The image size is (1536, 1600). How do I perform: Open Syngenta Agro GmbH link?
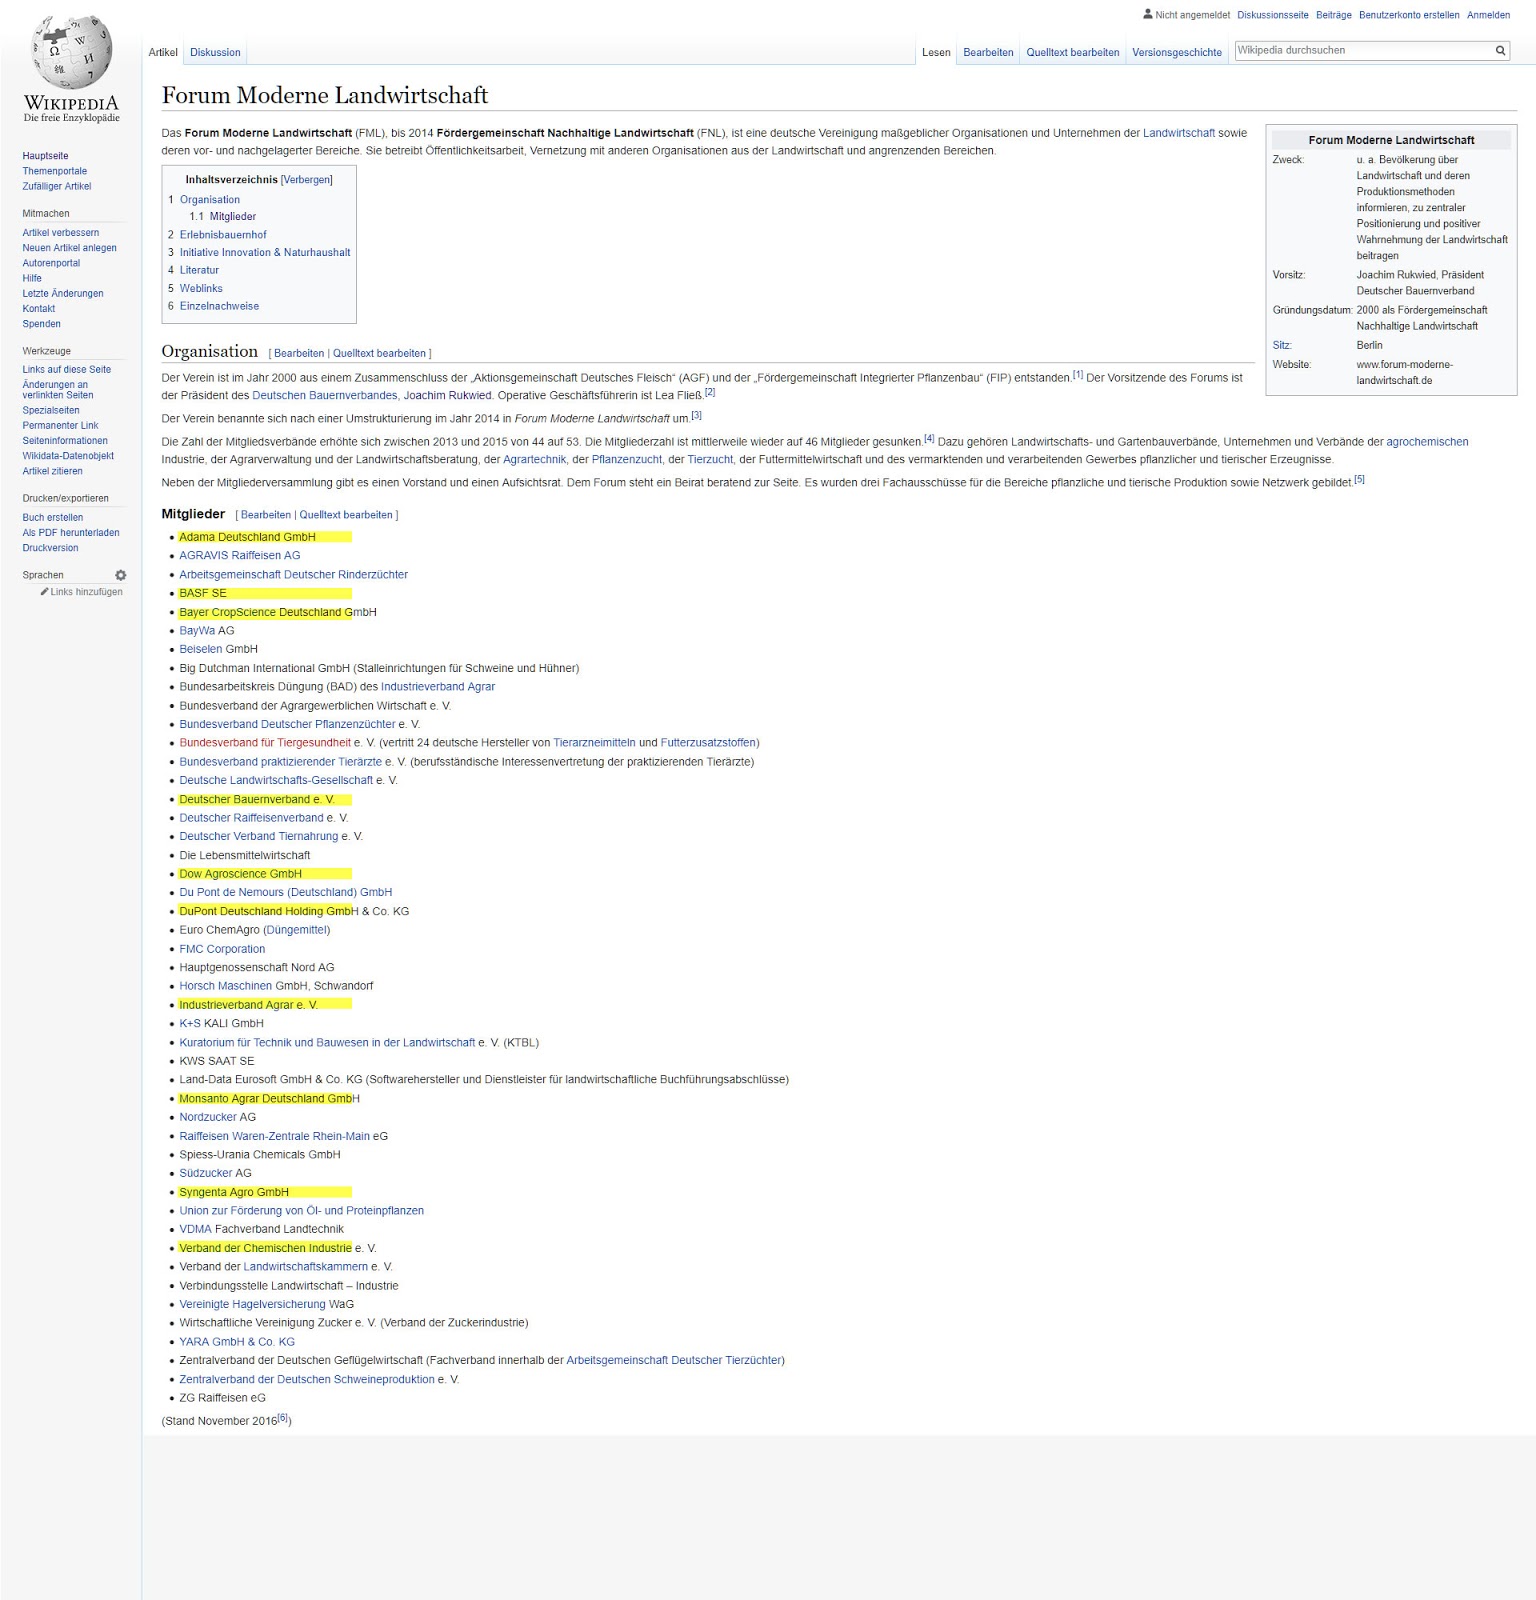234,1193
